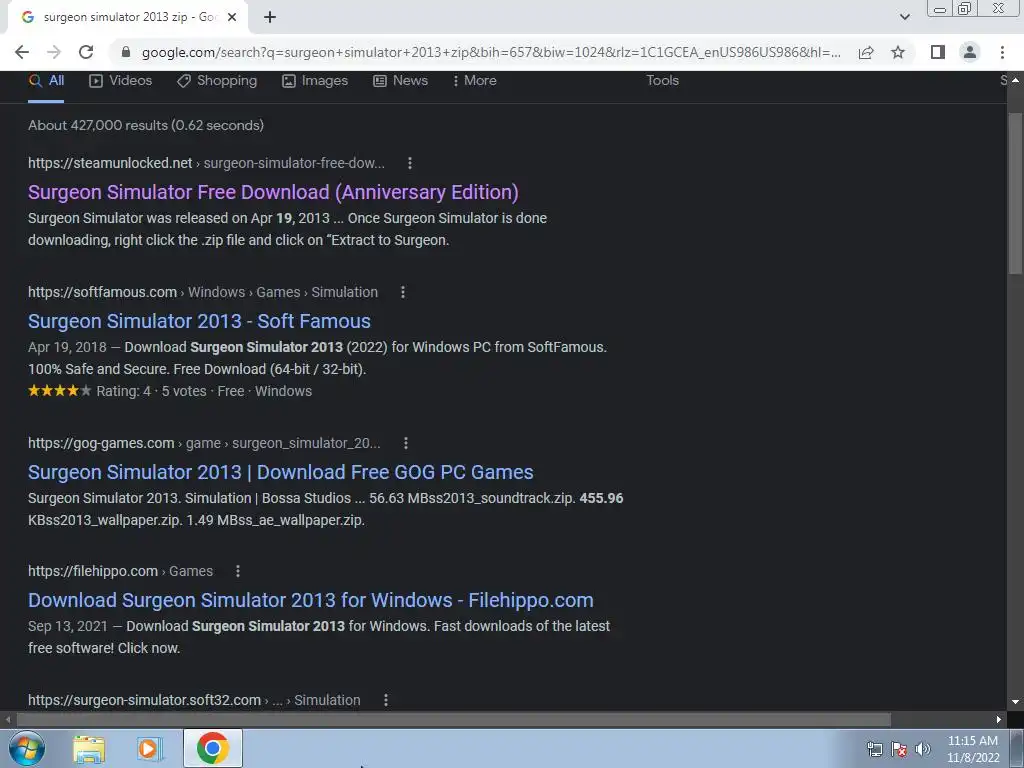Select the All search tab

click(x=46, y=80)
